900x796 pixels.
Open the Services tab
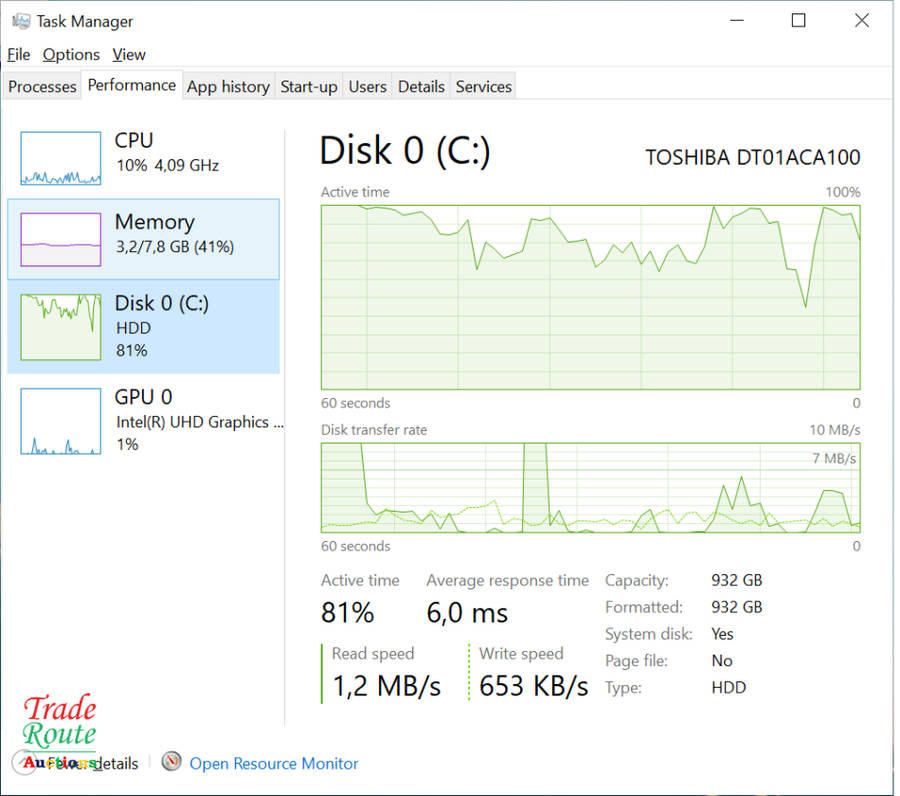coord(484,87)
